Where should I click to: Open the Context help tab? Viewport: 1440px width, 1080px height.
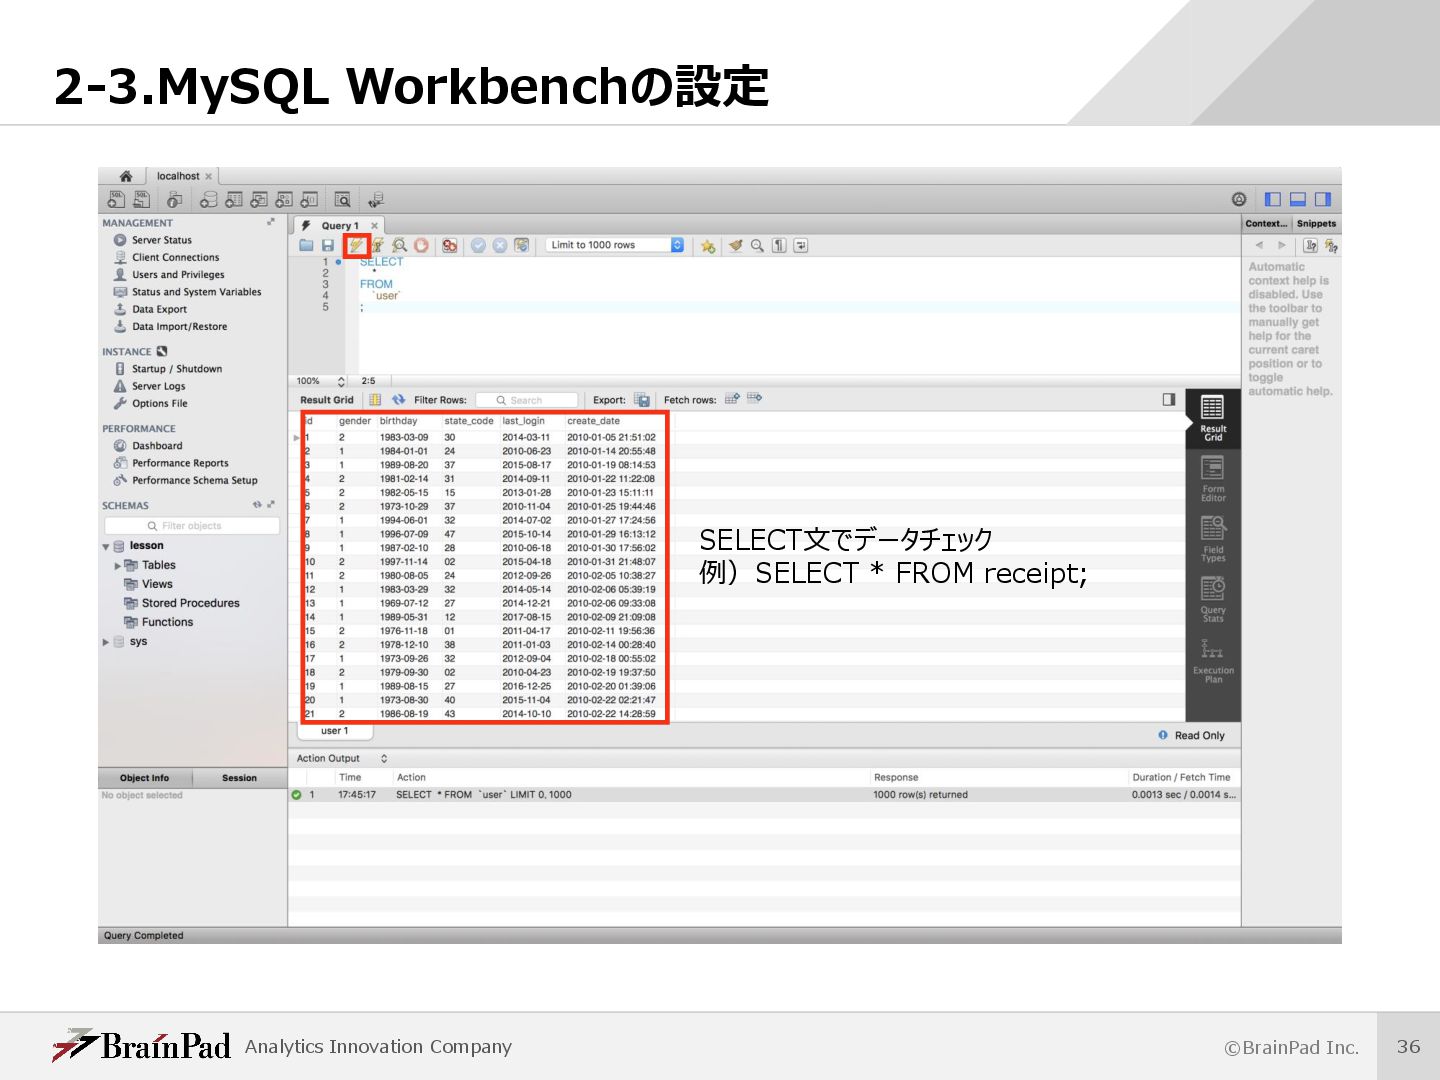coord(1267,224)
